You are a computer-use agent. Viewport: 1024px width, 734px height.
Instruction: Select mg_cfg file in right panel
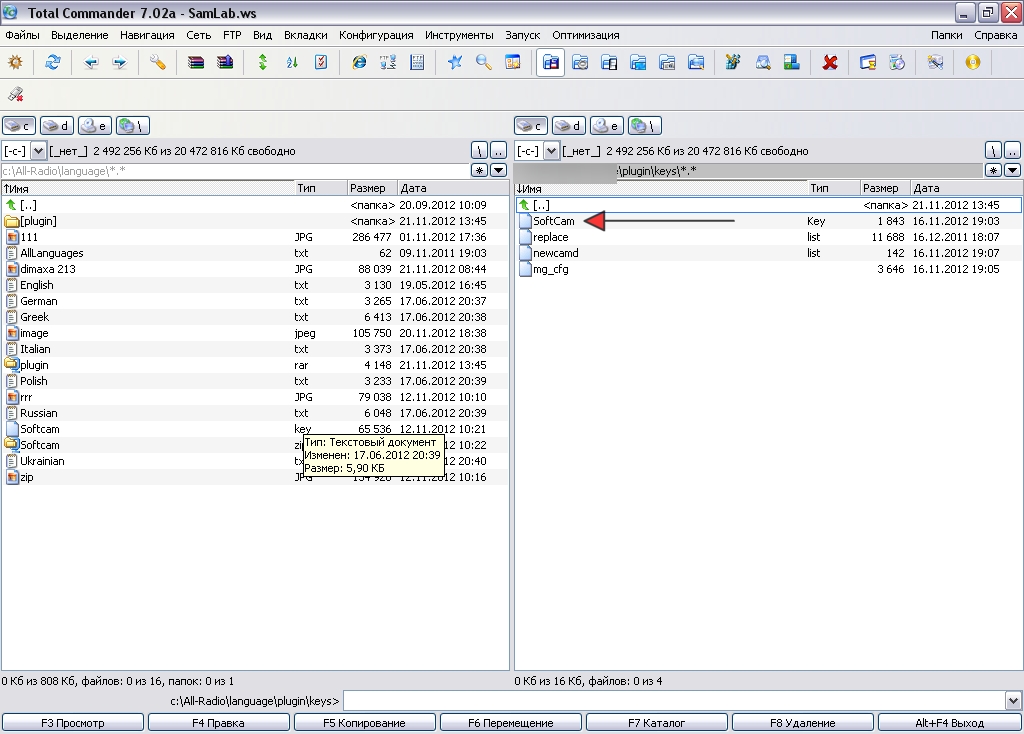(768, 269)
